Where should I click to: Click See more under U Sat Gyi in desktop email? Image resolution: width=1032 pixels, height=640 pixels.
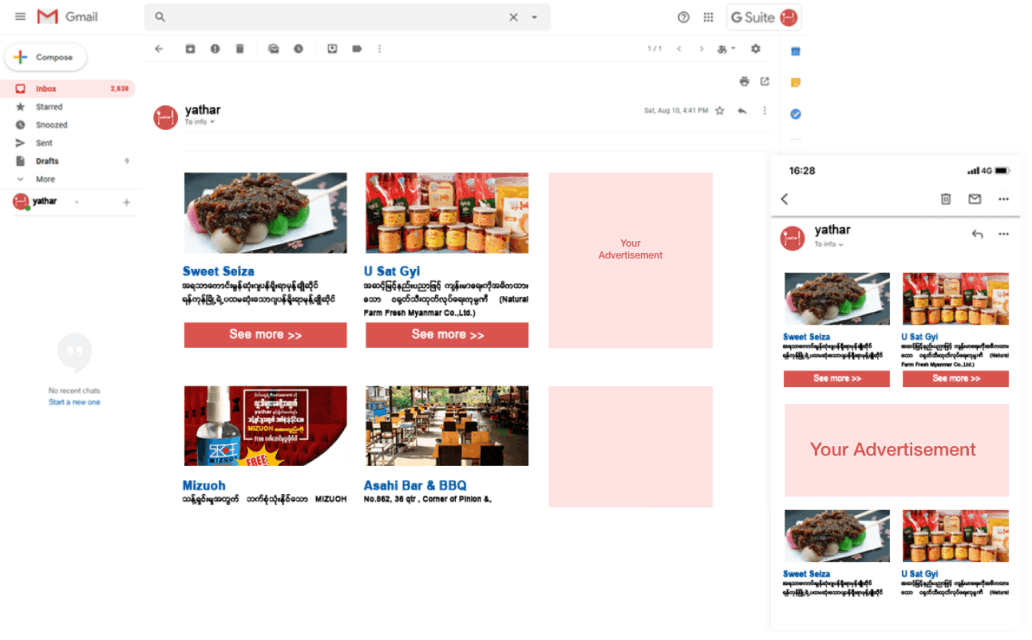(447, 334)
